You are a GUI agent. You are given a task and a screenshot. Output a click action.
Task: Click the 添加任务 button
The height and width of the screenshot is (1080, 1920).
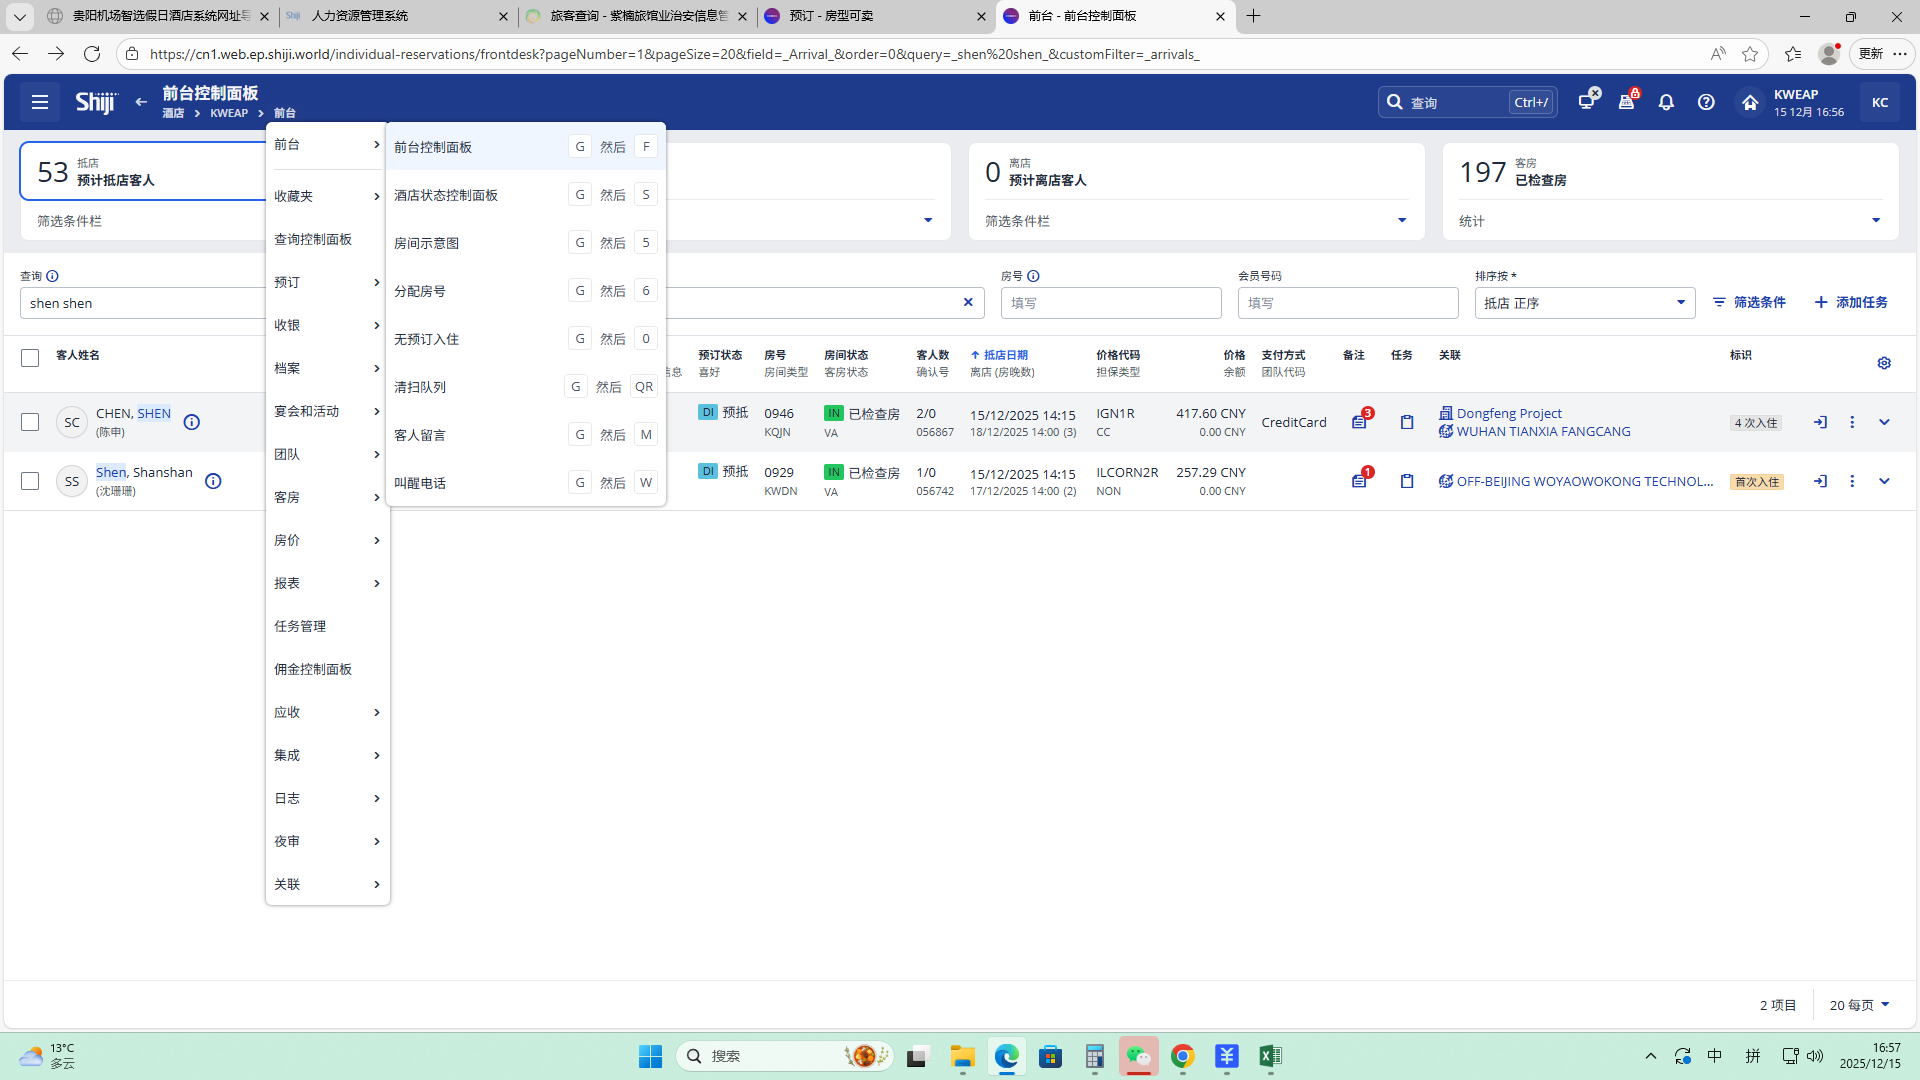pyautogui.click(x=1851, y=302)
